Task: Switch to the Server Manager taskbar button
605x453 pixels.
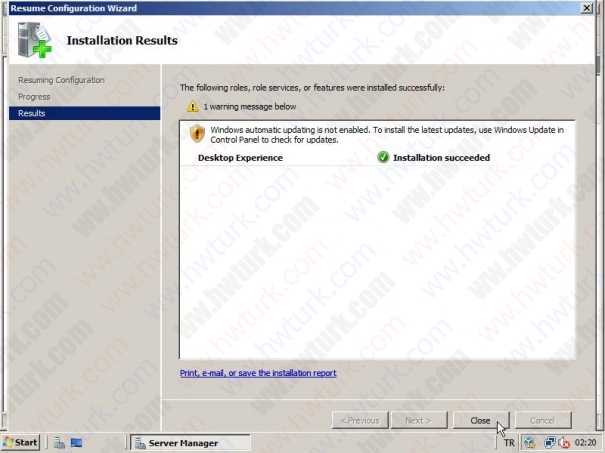Action: [x=190, y=443]
